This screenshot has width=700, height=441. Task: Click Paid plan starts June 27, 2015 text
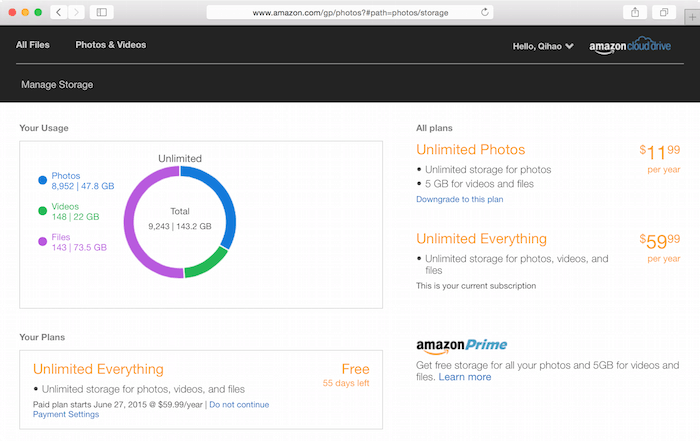(x=117, y=404)
